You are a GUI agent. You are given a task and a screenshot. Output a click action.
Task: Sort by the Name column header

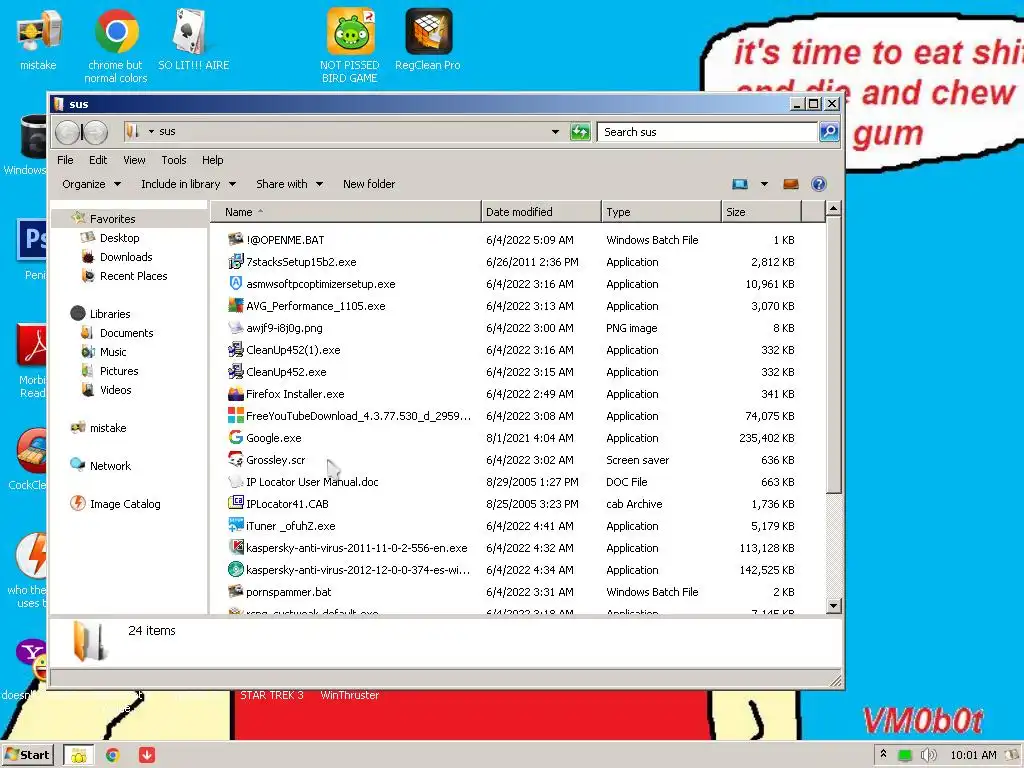click(346, 212)
